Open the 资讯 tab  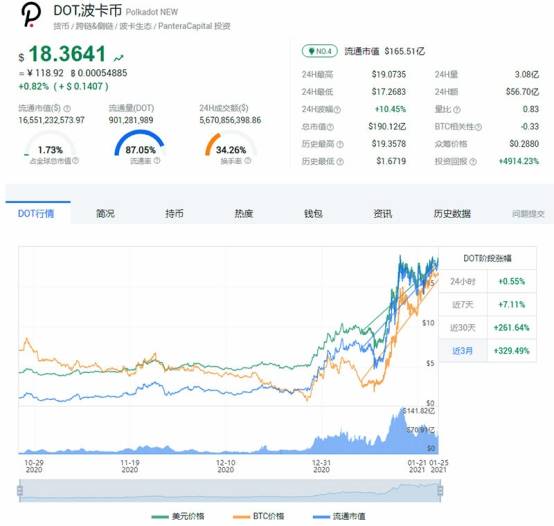(x=383, y=213)
